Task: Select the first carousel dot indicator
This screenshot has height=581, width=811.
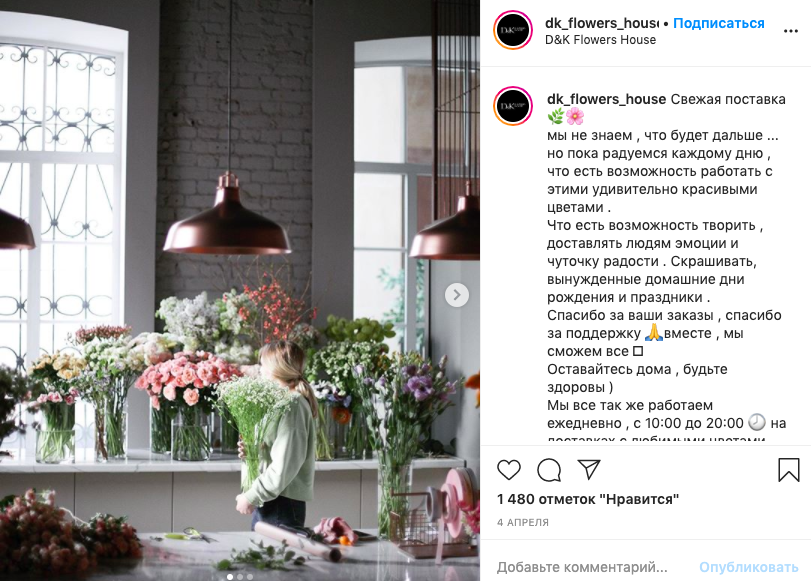Action: click(x=230, y=576)
